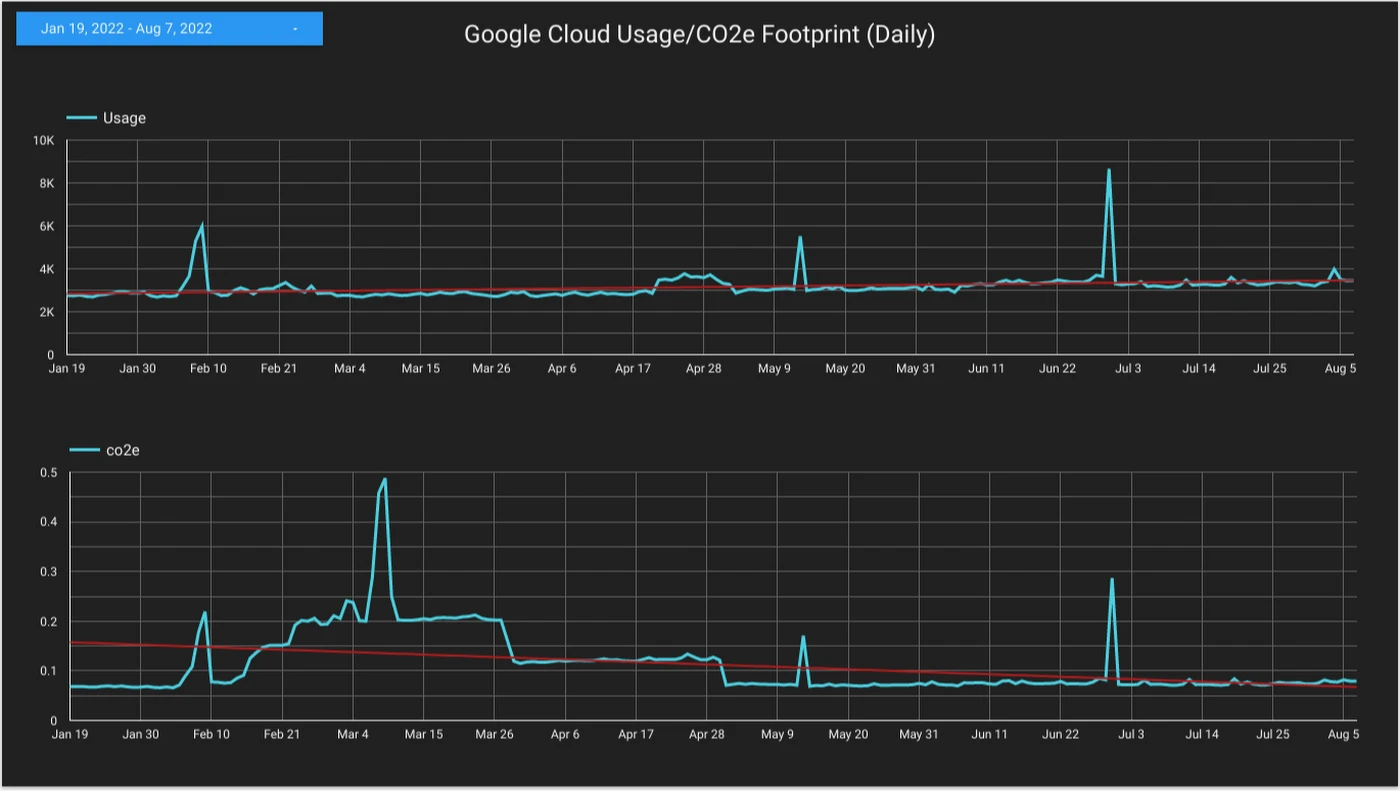Select the Google Cloud Usage/CO2e Footprint title
This screenshot has height=791, width=1400.
699,35
